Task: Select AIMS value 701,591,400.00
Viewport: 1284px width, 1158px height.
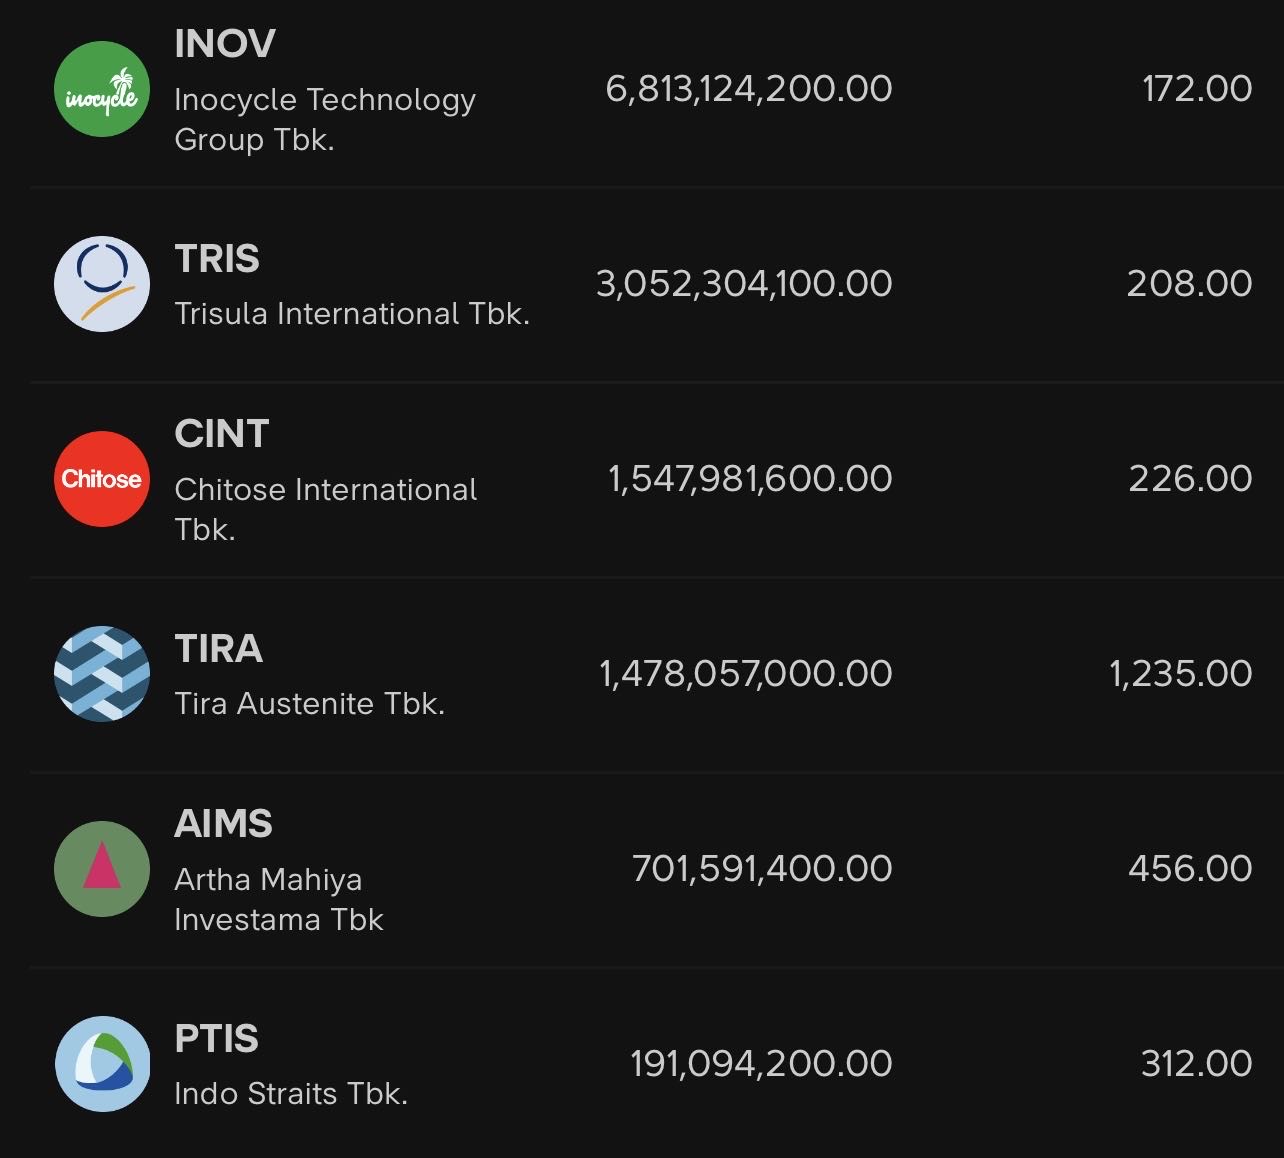Action: [x=762, y=869]
